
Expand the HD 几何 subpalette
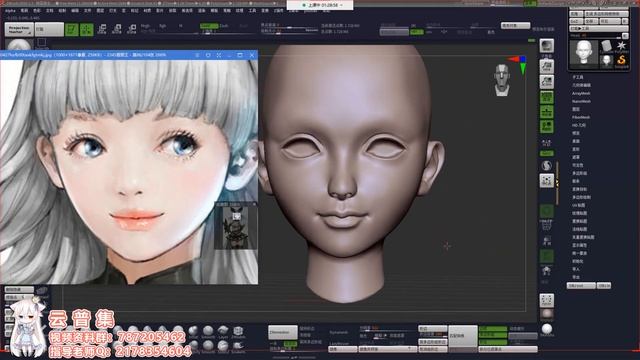click(579, 125)
